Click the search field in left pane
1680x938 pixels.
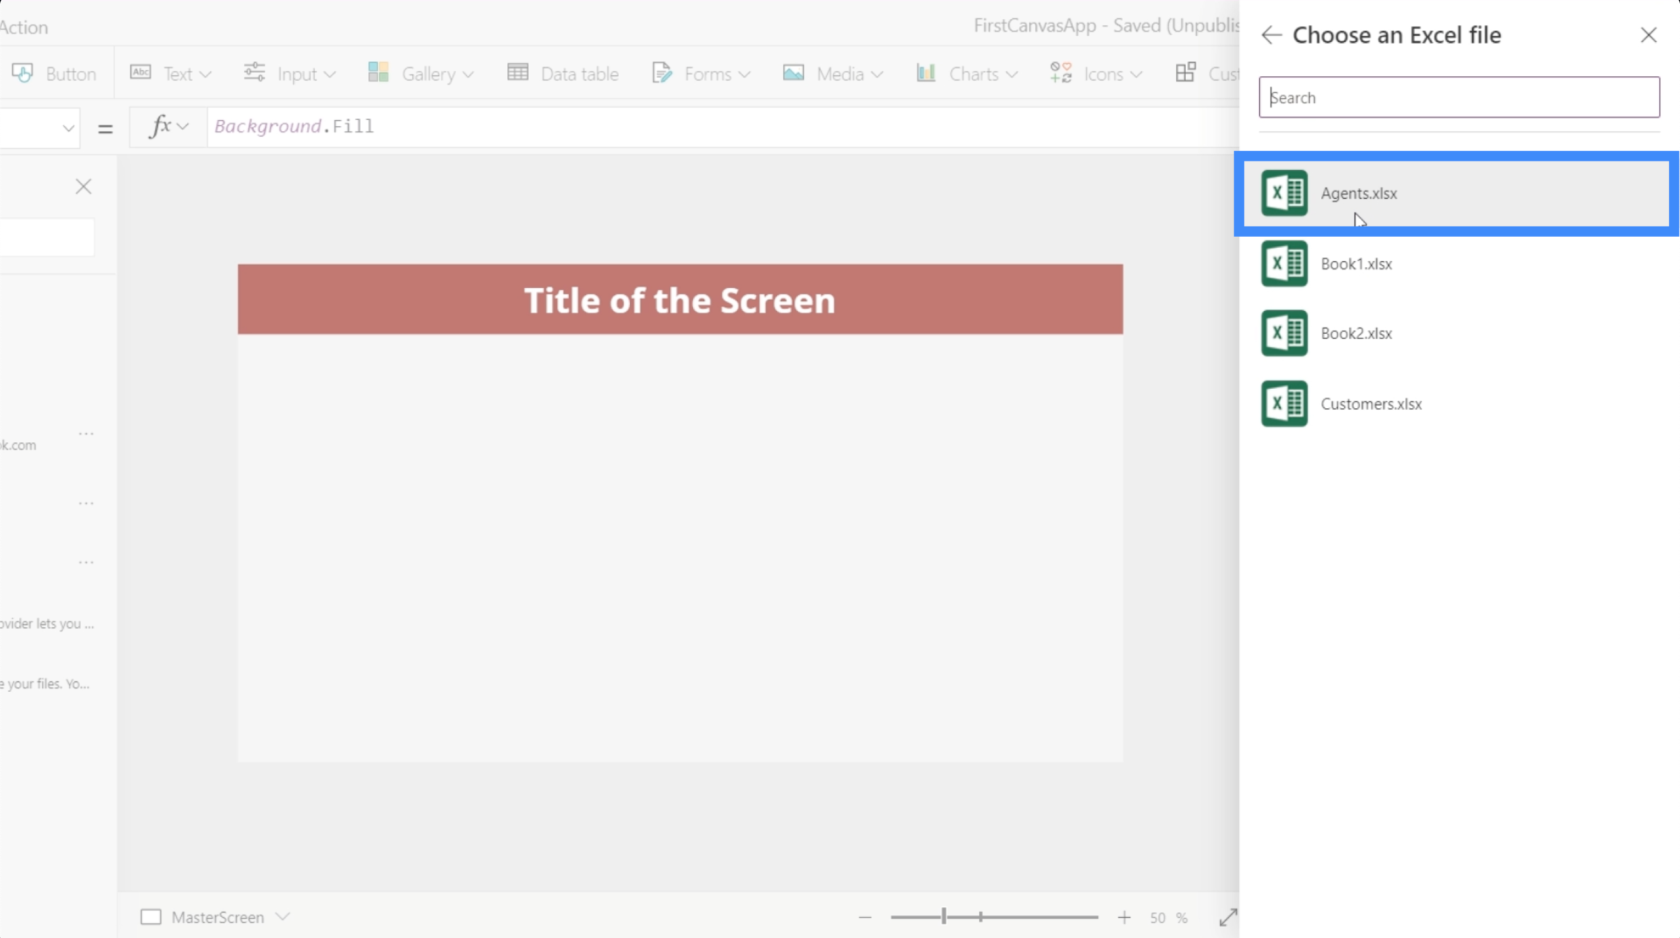coord(47,238)
